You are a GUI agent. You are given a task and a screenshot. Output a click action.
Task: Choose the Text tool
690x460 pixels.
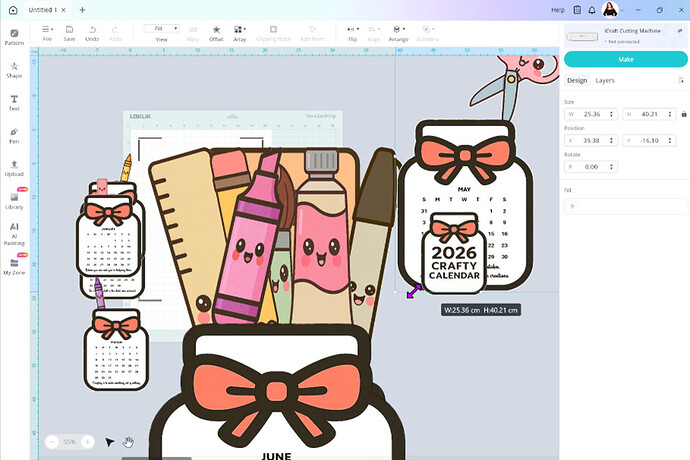point(14,102)
